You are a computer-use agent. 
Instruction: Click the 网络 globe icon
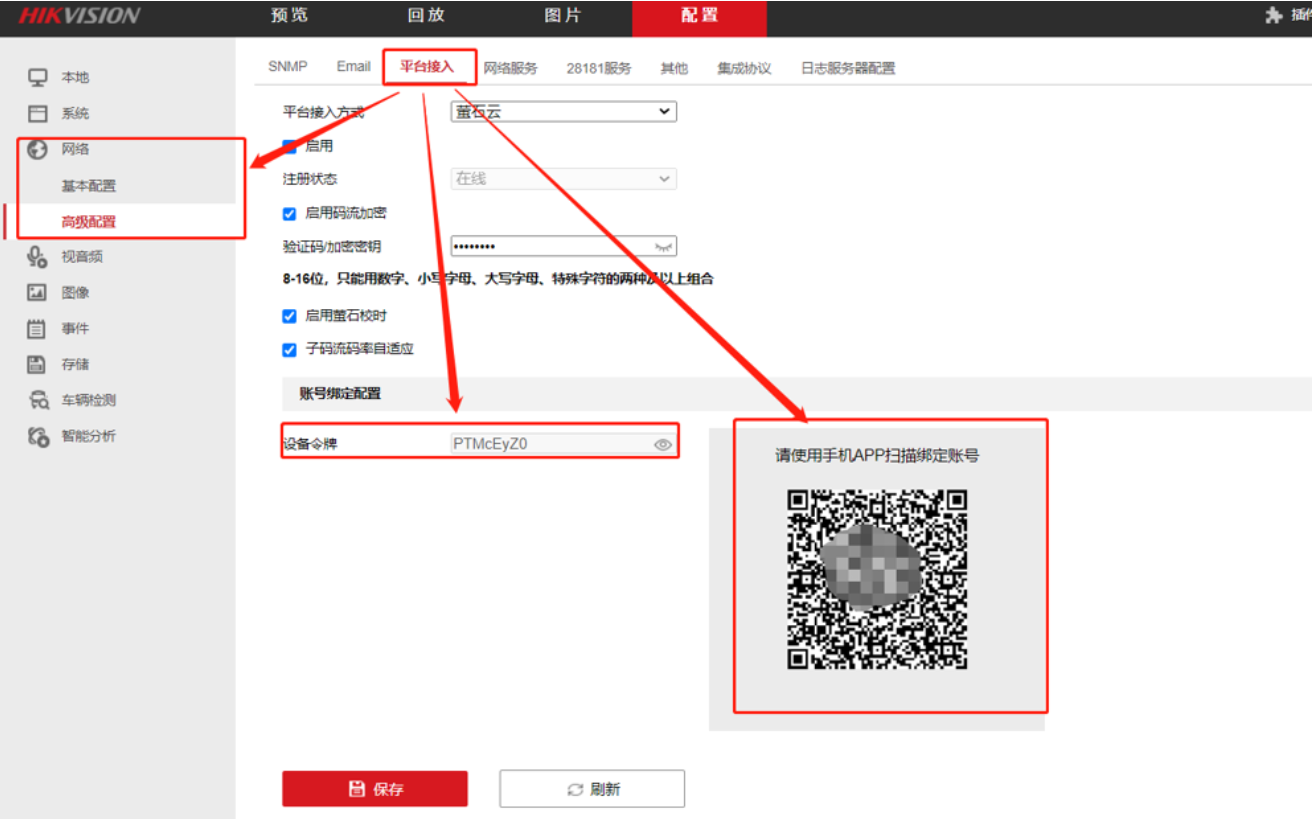[x=38, y=149]
